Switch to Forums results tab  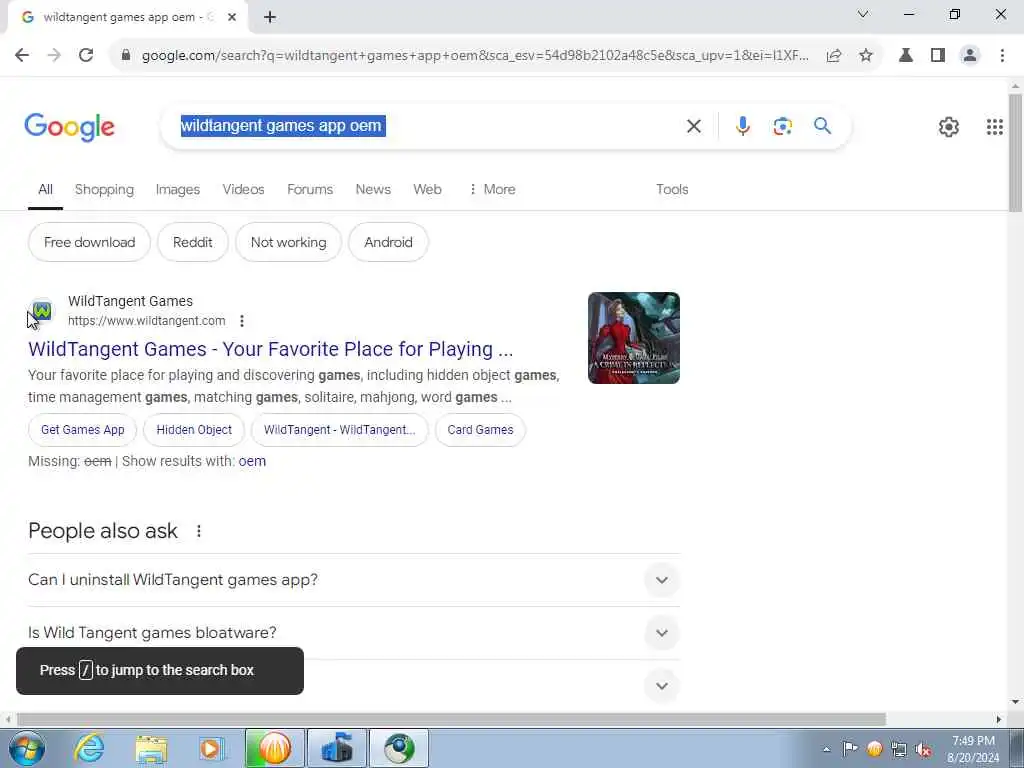pos(310,189)
